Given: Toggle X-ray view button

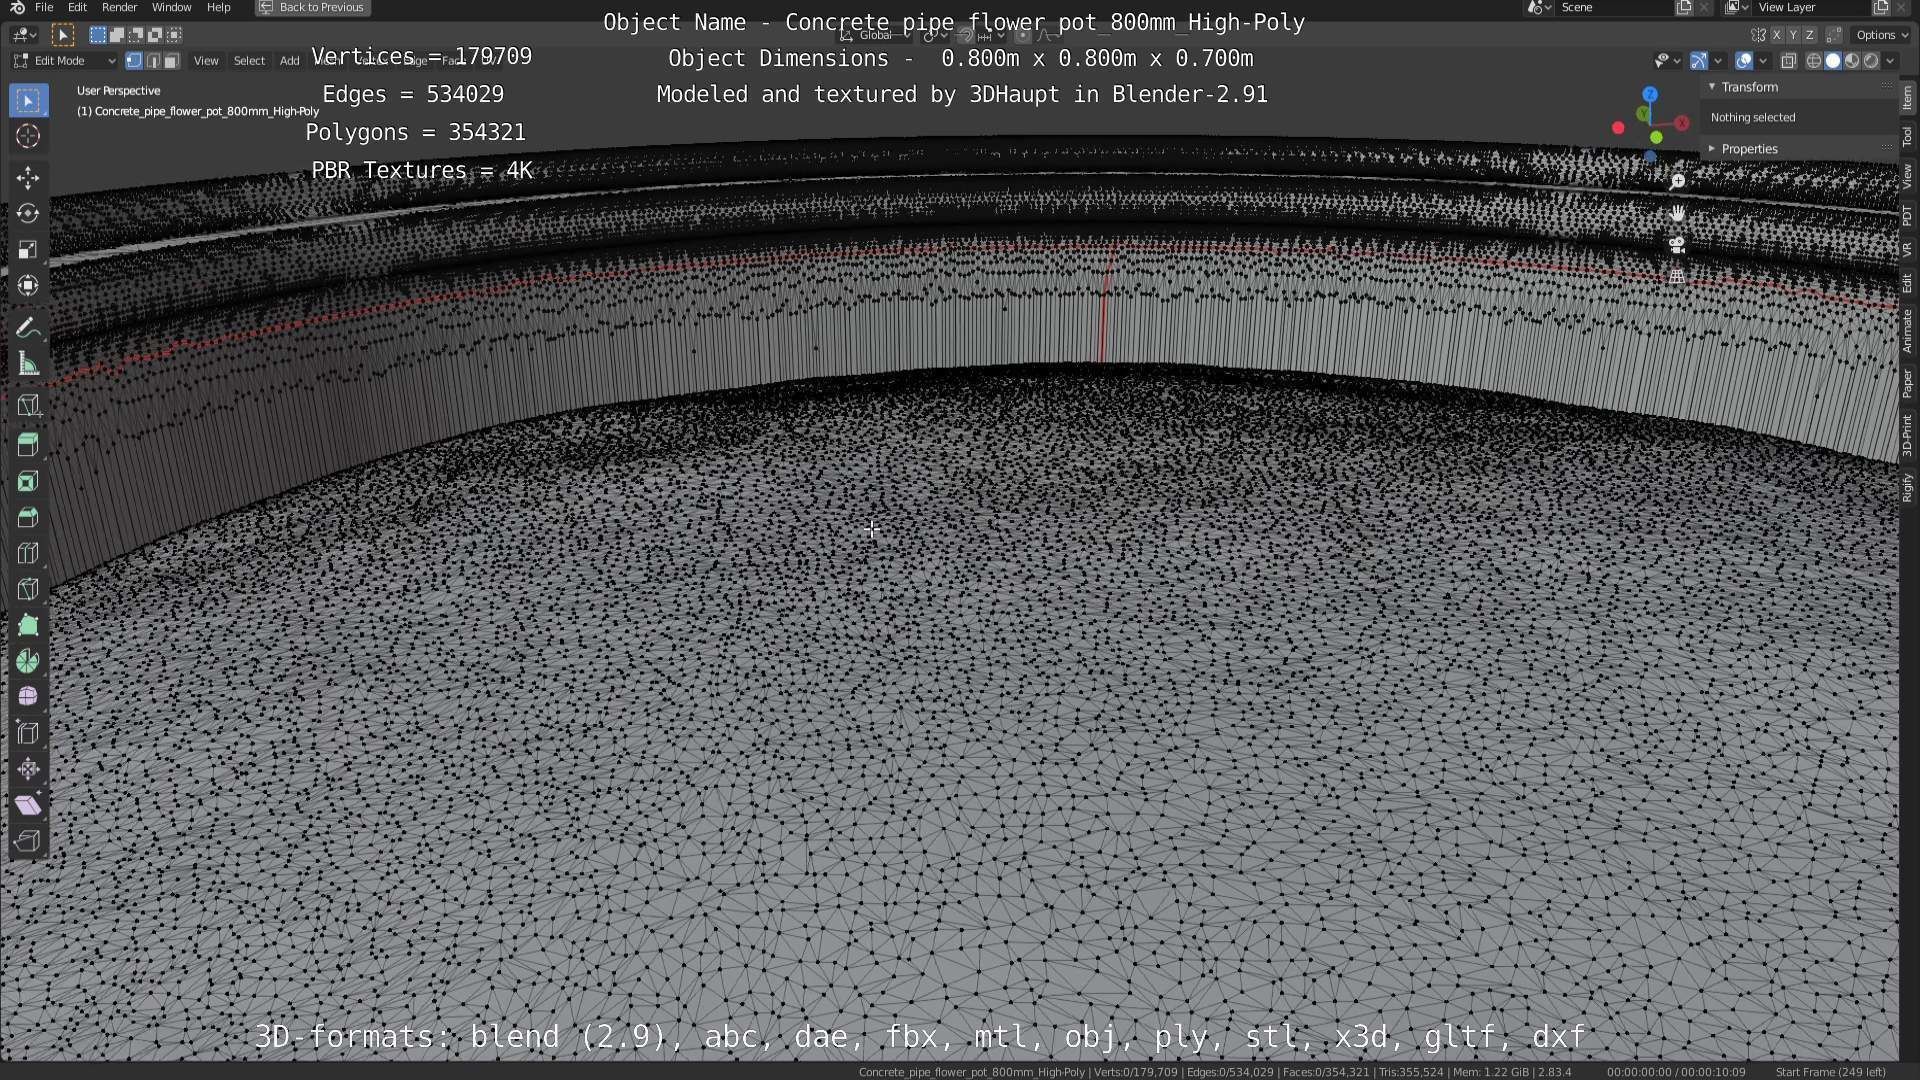Looking at the screenshot, I should pos(1789,61).
